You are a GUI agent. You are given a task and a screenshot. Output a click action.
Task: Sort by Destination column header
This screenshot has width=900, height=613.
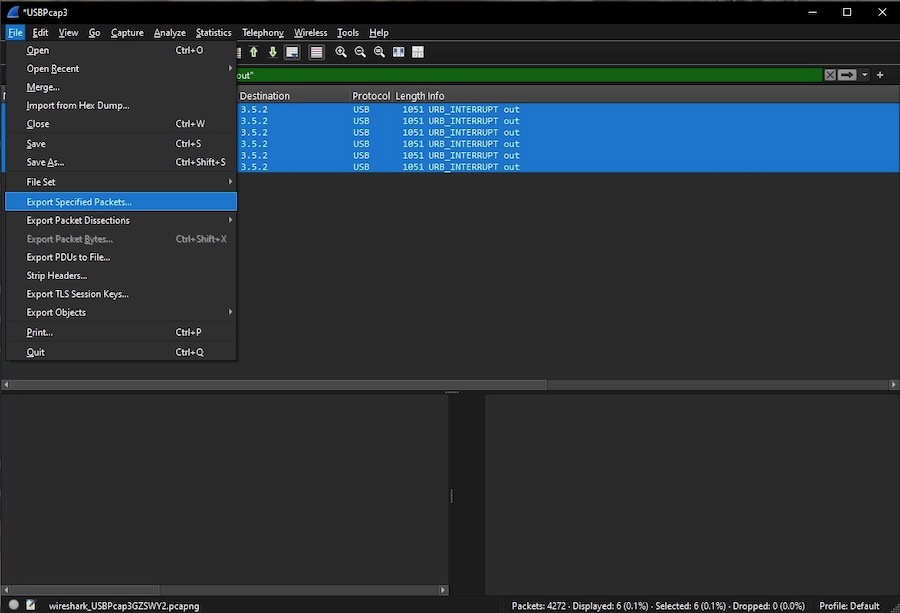click(x=293, y=96)
